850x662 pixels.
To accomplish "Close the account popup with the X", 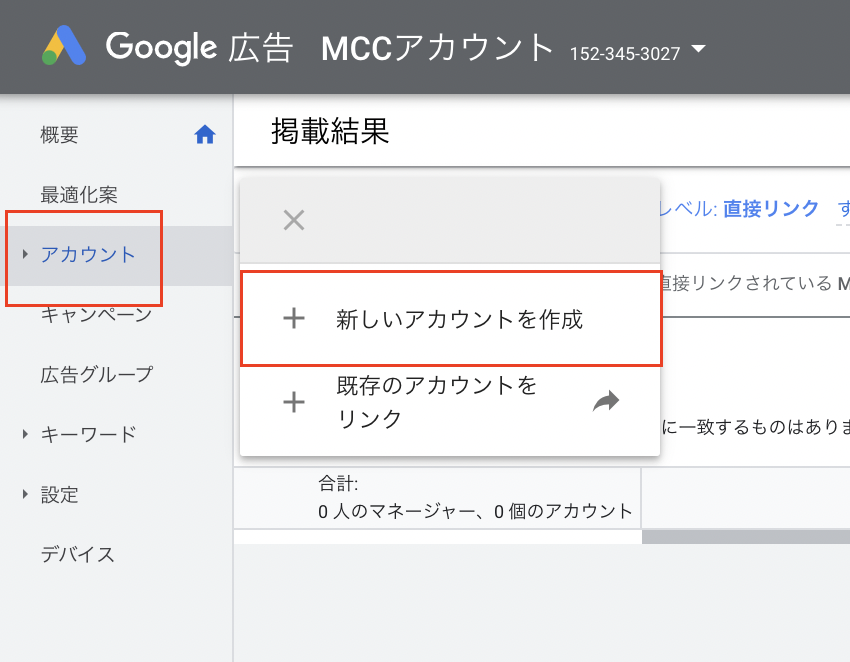I will (x=293, y=220).
